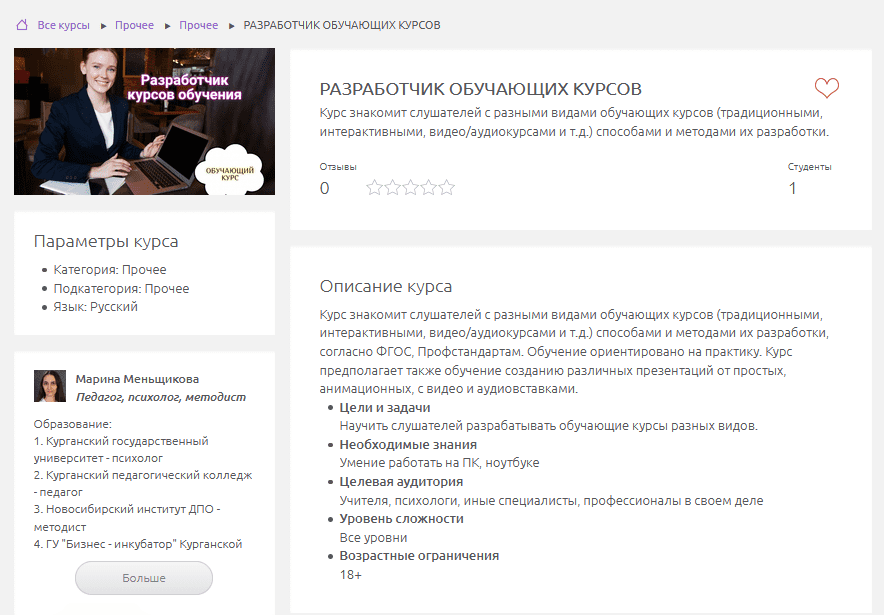Click the review count '0'
This screenshot has width=884, height=615.
tap(324, 188)
